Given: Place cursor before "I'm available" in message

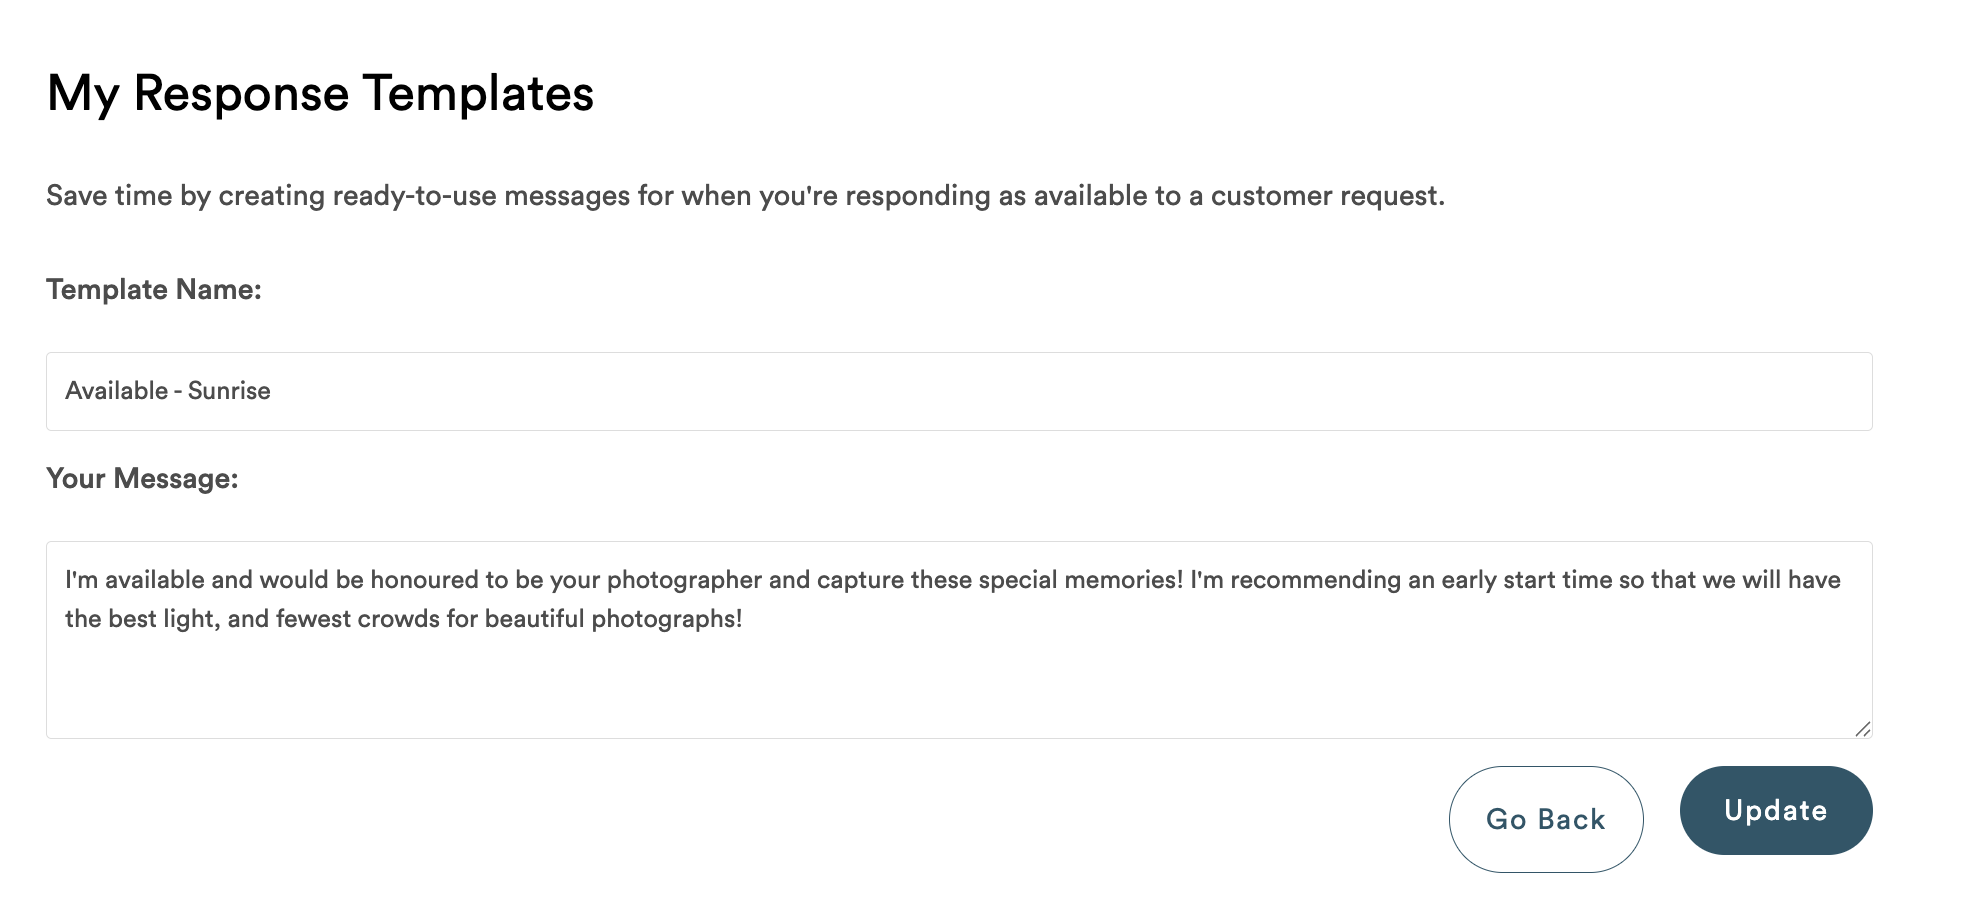Looking at the screenshot, I should pyautogui.click(x=65, y=580).
